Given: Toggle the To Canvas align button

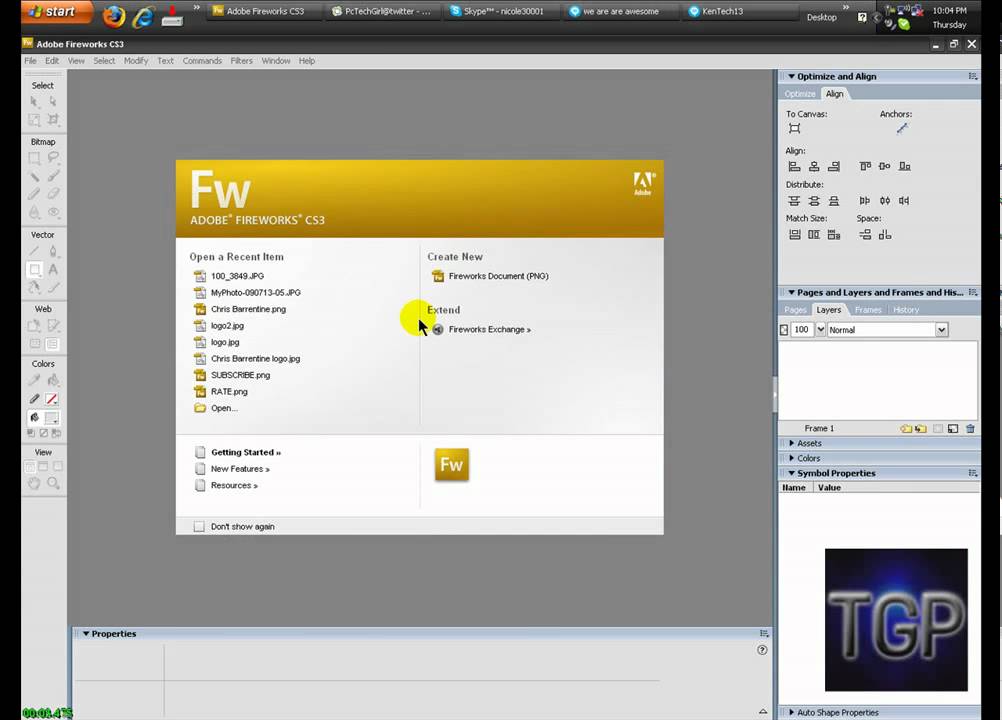Looking at the screenshot, I should click(x=794, y=128).
